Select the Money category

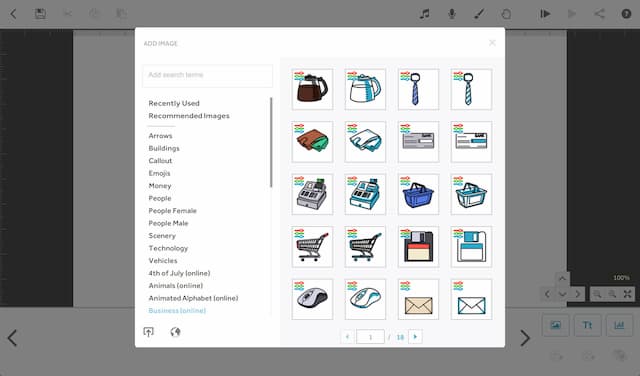pyautogui.click(x=160, y=186)
